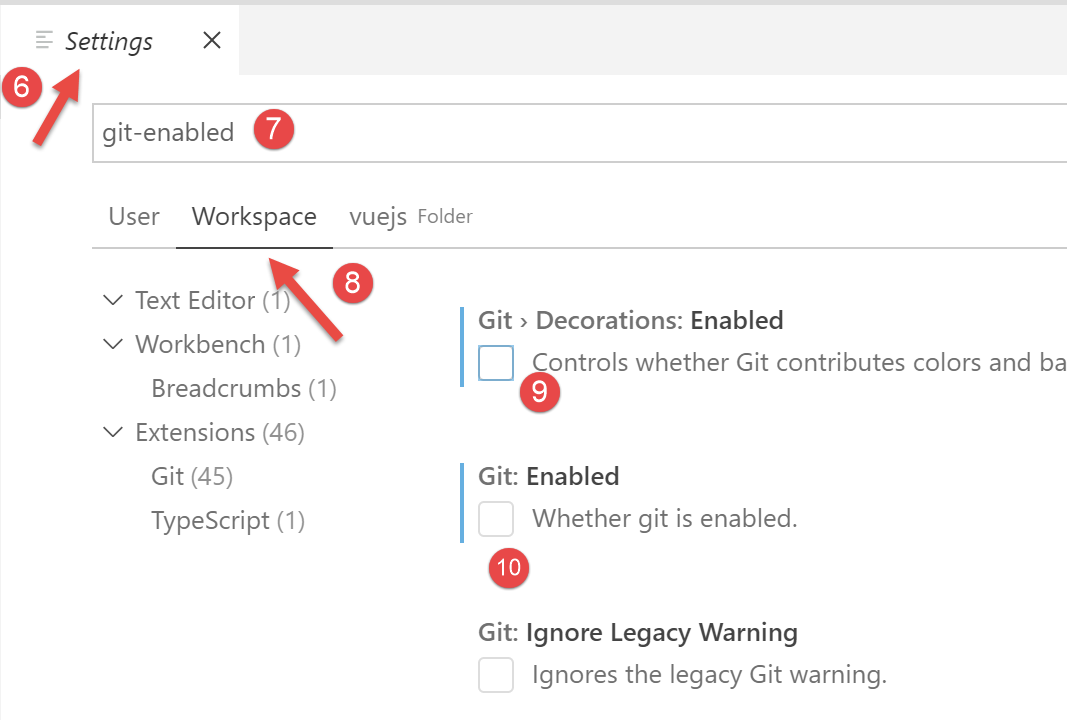Toggle the Git Decorations Enabled checkbox
1067x720 pixels.
pos(496,363)
